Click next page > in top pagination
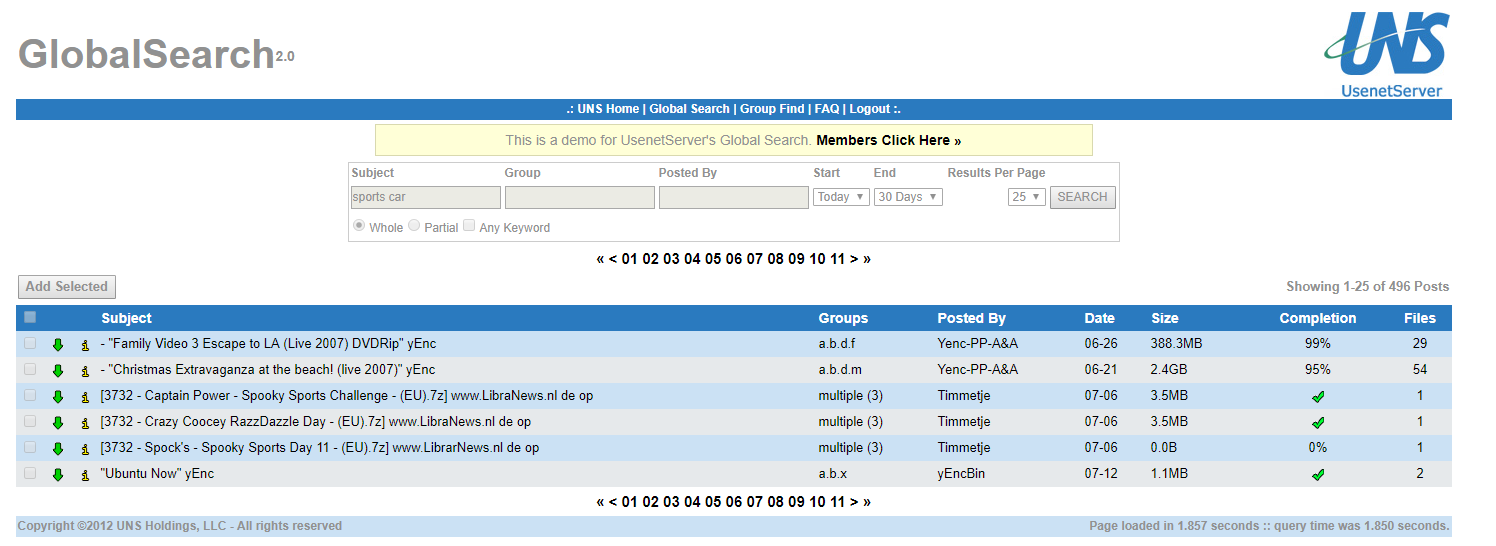 [854, 259]
